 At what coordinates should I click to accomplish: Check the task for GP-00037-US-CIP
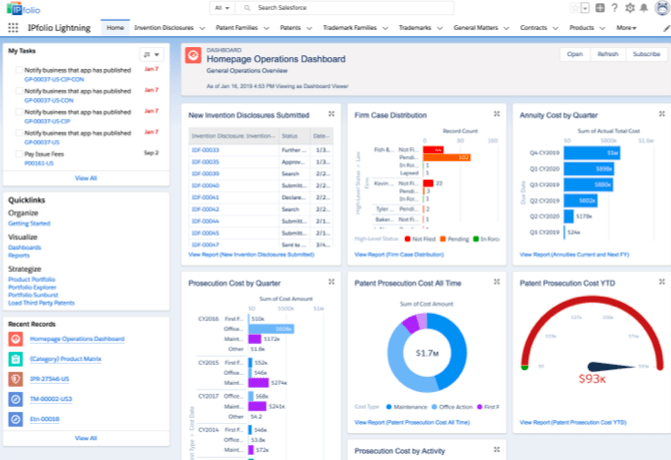(19, 112)
